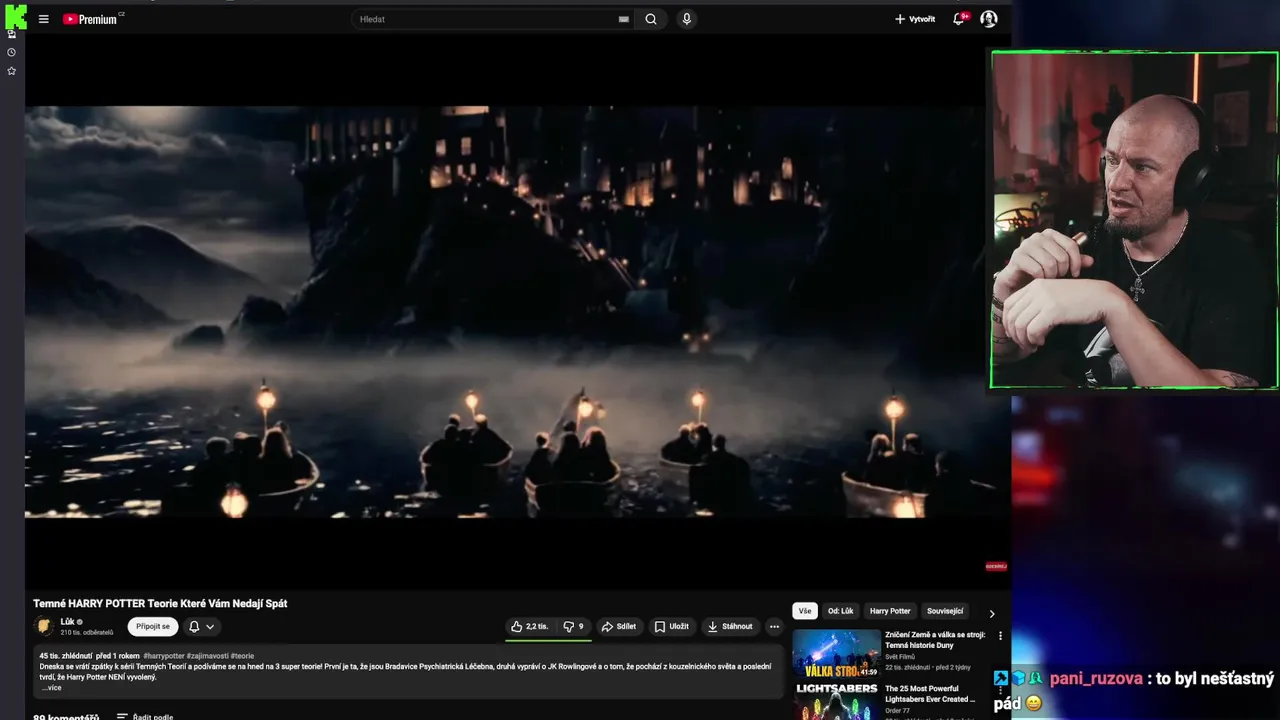1280x720 pixels.
Task: Click the video title Temné HARRY POTTER Teorie
Action: [x=160, y=604]
